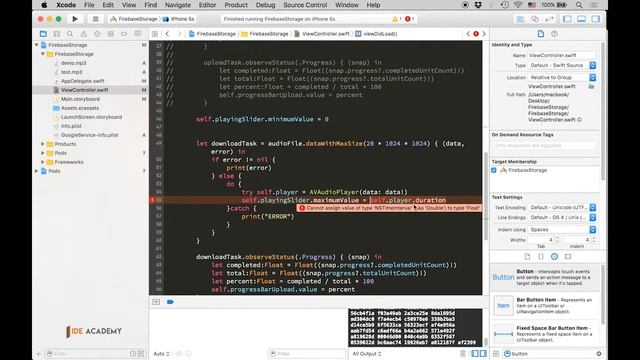Switch to Version editor
This screenshot has width=640, height=360.
(x=549, y=19)
